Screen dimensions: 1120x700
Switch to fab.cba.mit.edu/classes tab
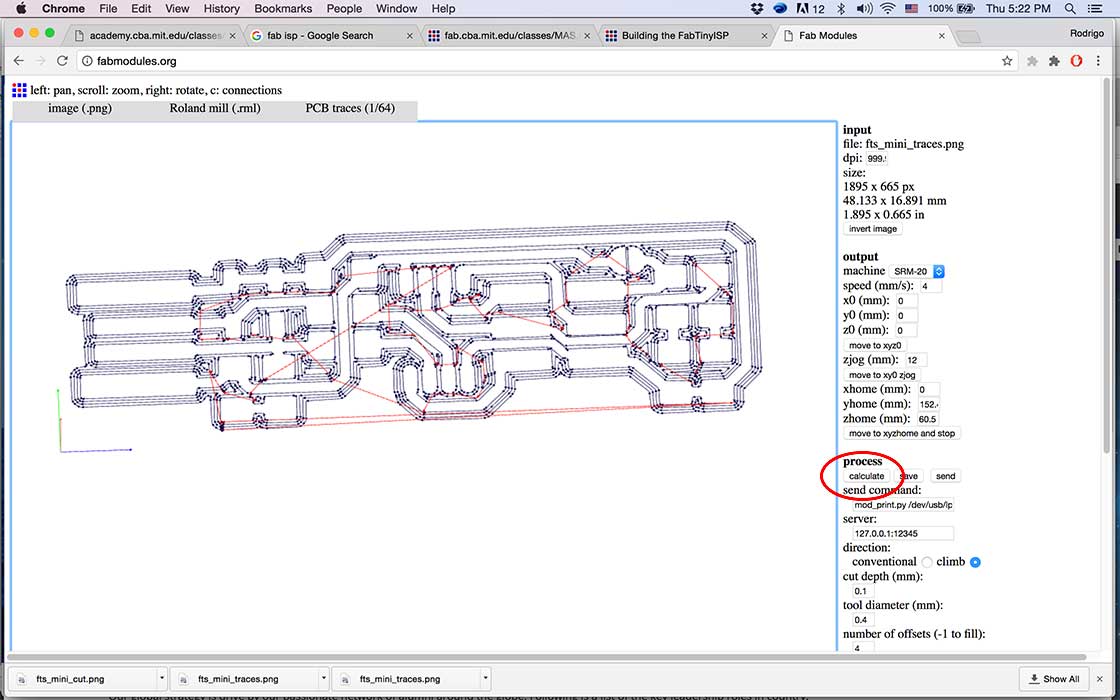click(509, 36)
